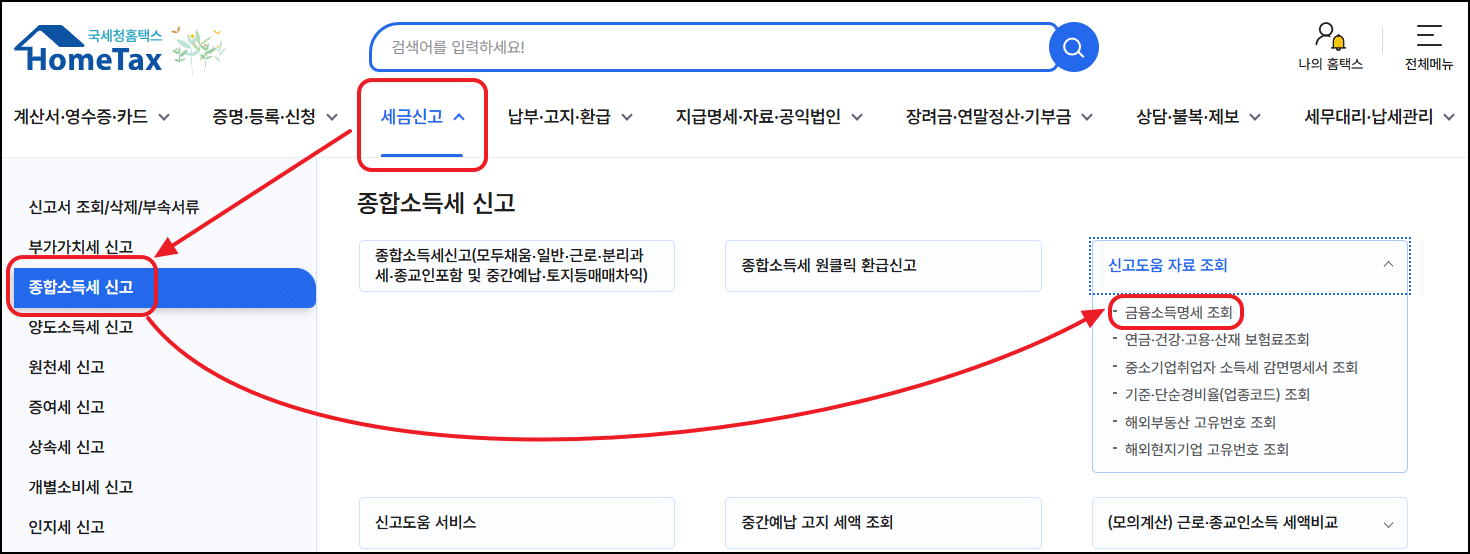Expand chevron beside 세무대리·납세관리
The width and height of the screenshot is (1470, 554).
[x=1449, y=118]
